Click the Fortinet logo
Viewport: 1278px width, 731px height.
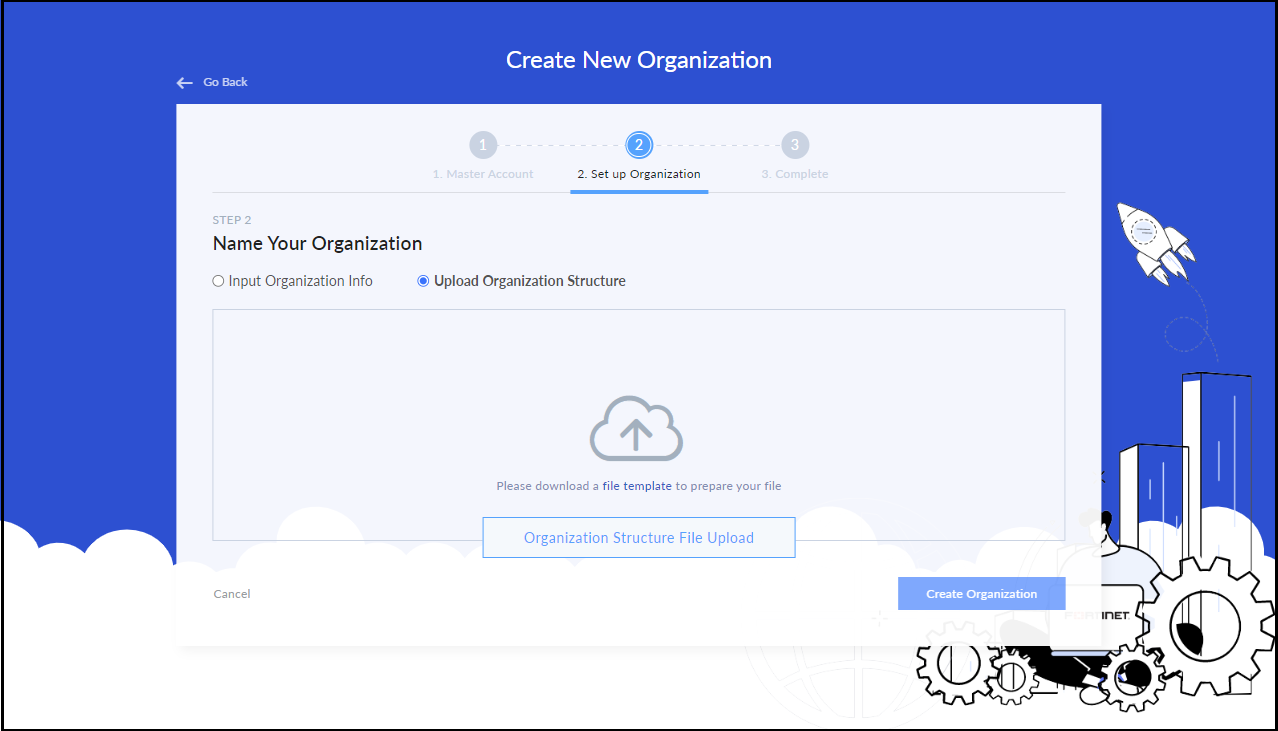tap(1097, 617)
